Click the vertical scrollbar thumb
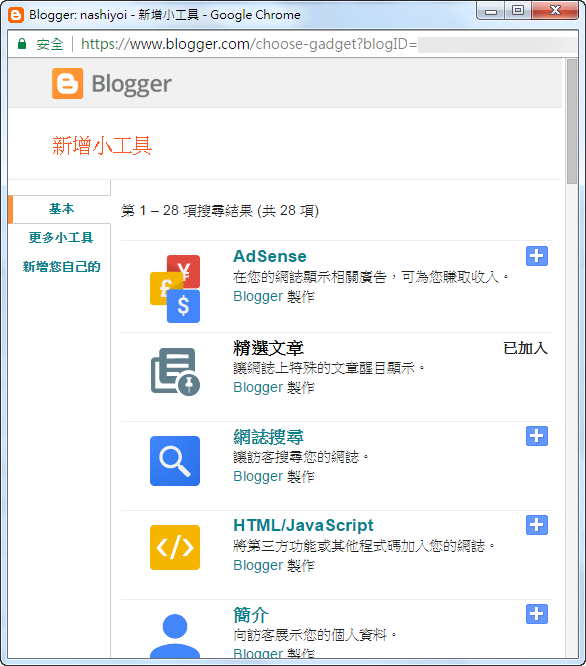Screen dimensions: 586x666 pyautogui.click(x=572, y=121)
